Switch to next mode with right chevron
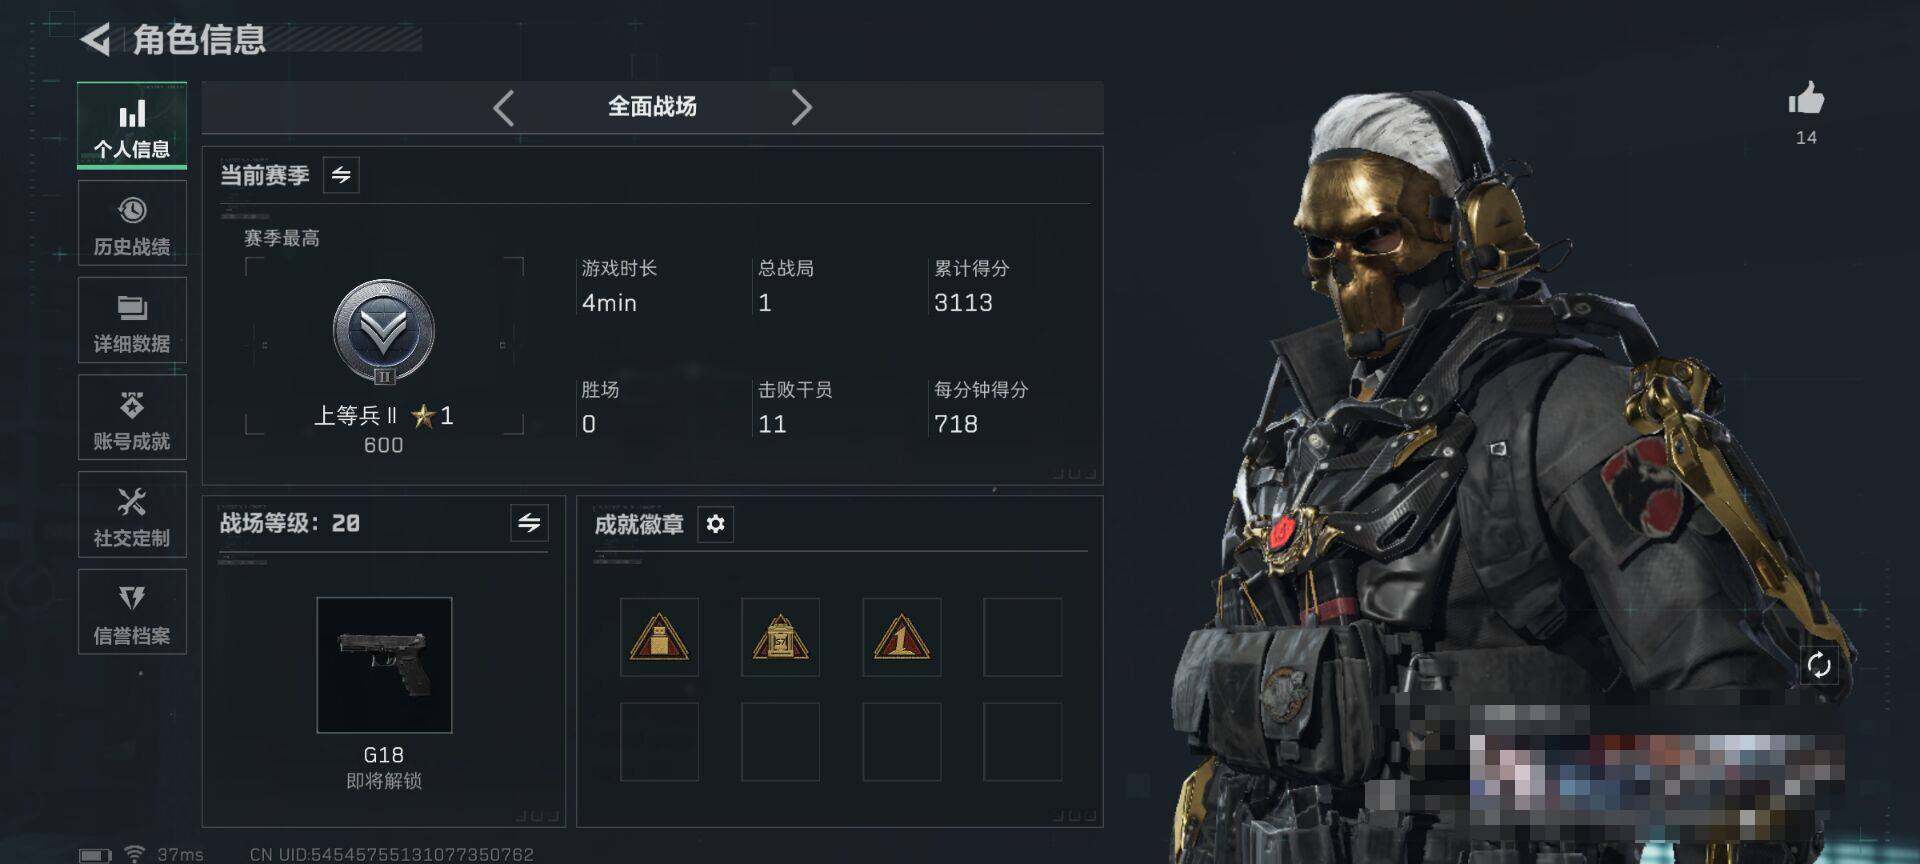Screen dimensions: 1920x864 pyautogui.click(x=801, y=108)
